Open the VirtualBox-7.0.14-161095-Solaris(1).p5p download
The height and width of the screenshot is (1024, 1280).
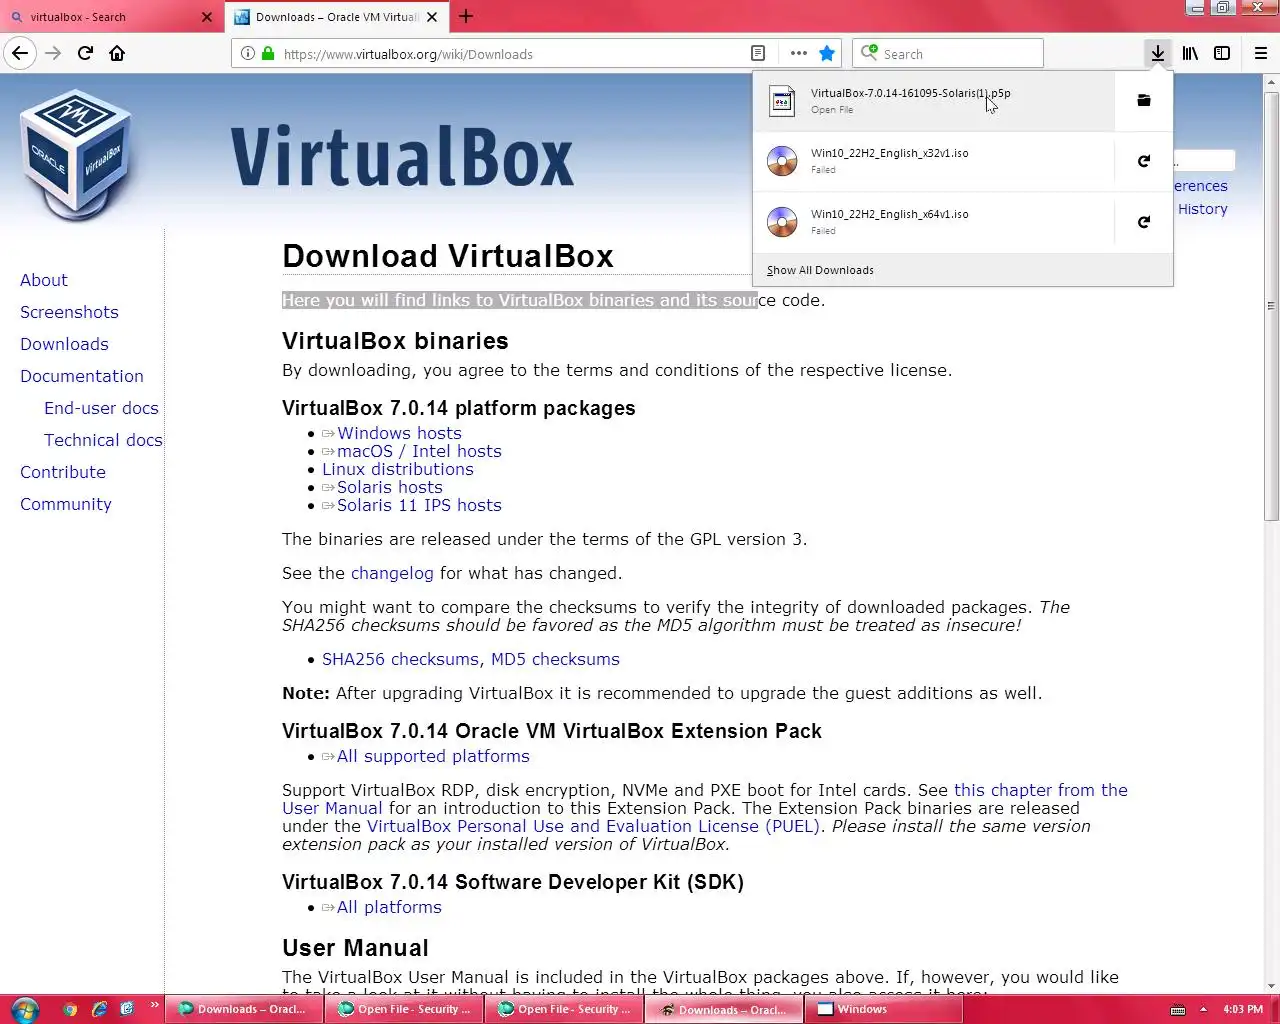coord(934,100)
